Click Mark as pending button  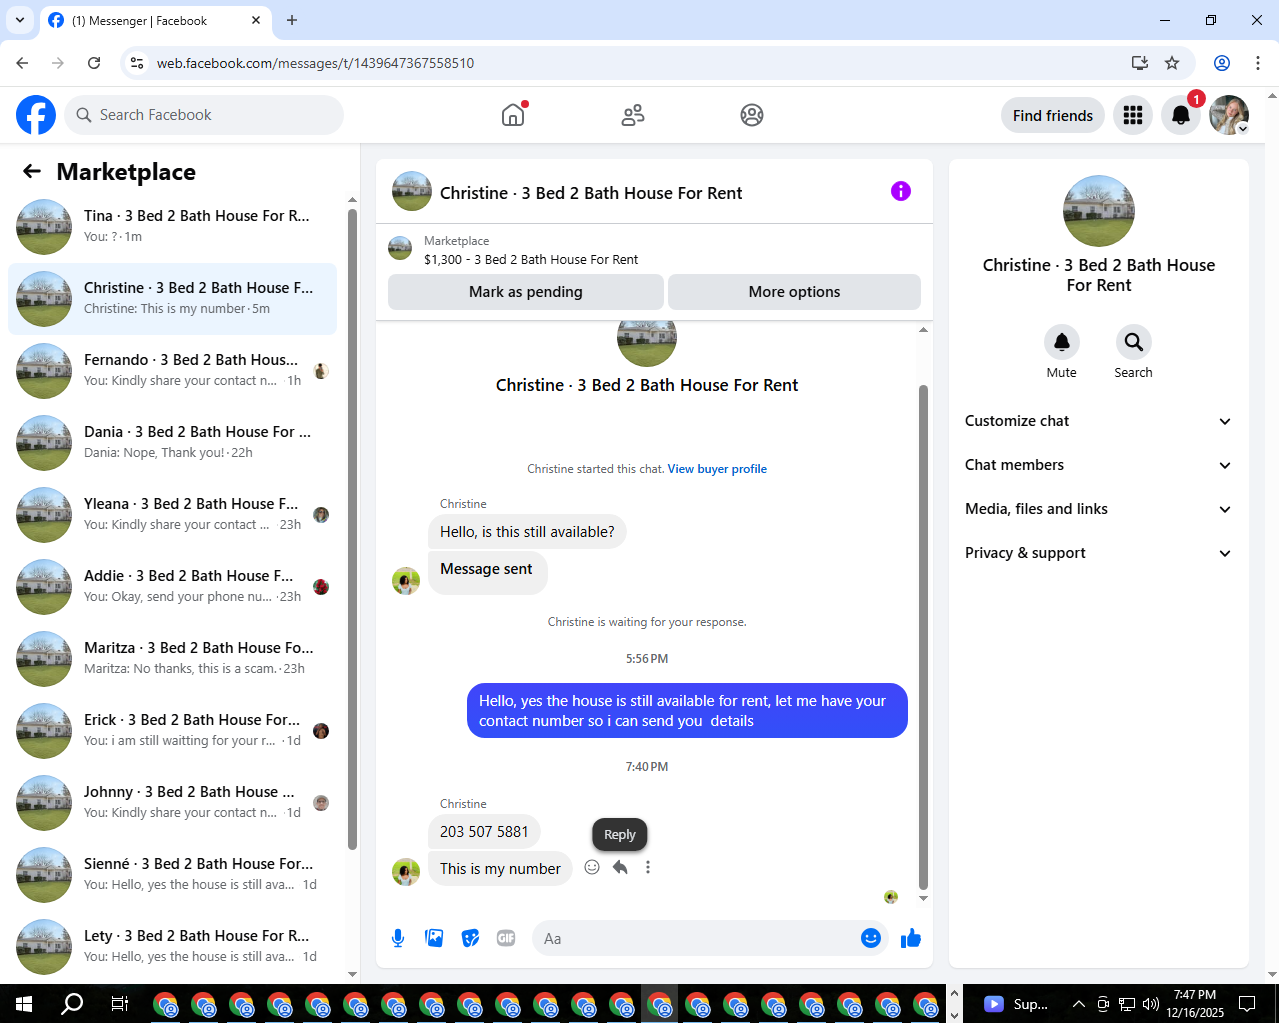[526, 292]
